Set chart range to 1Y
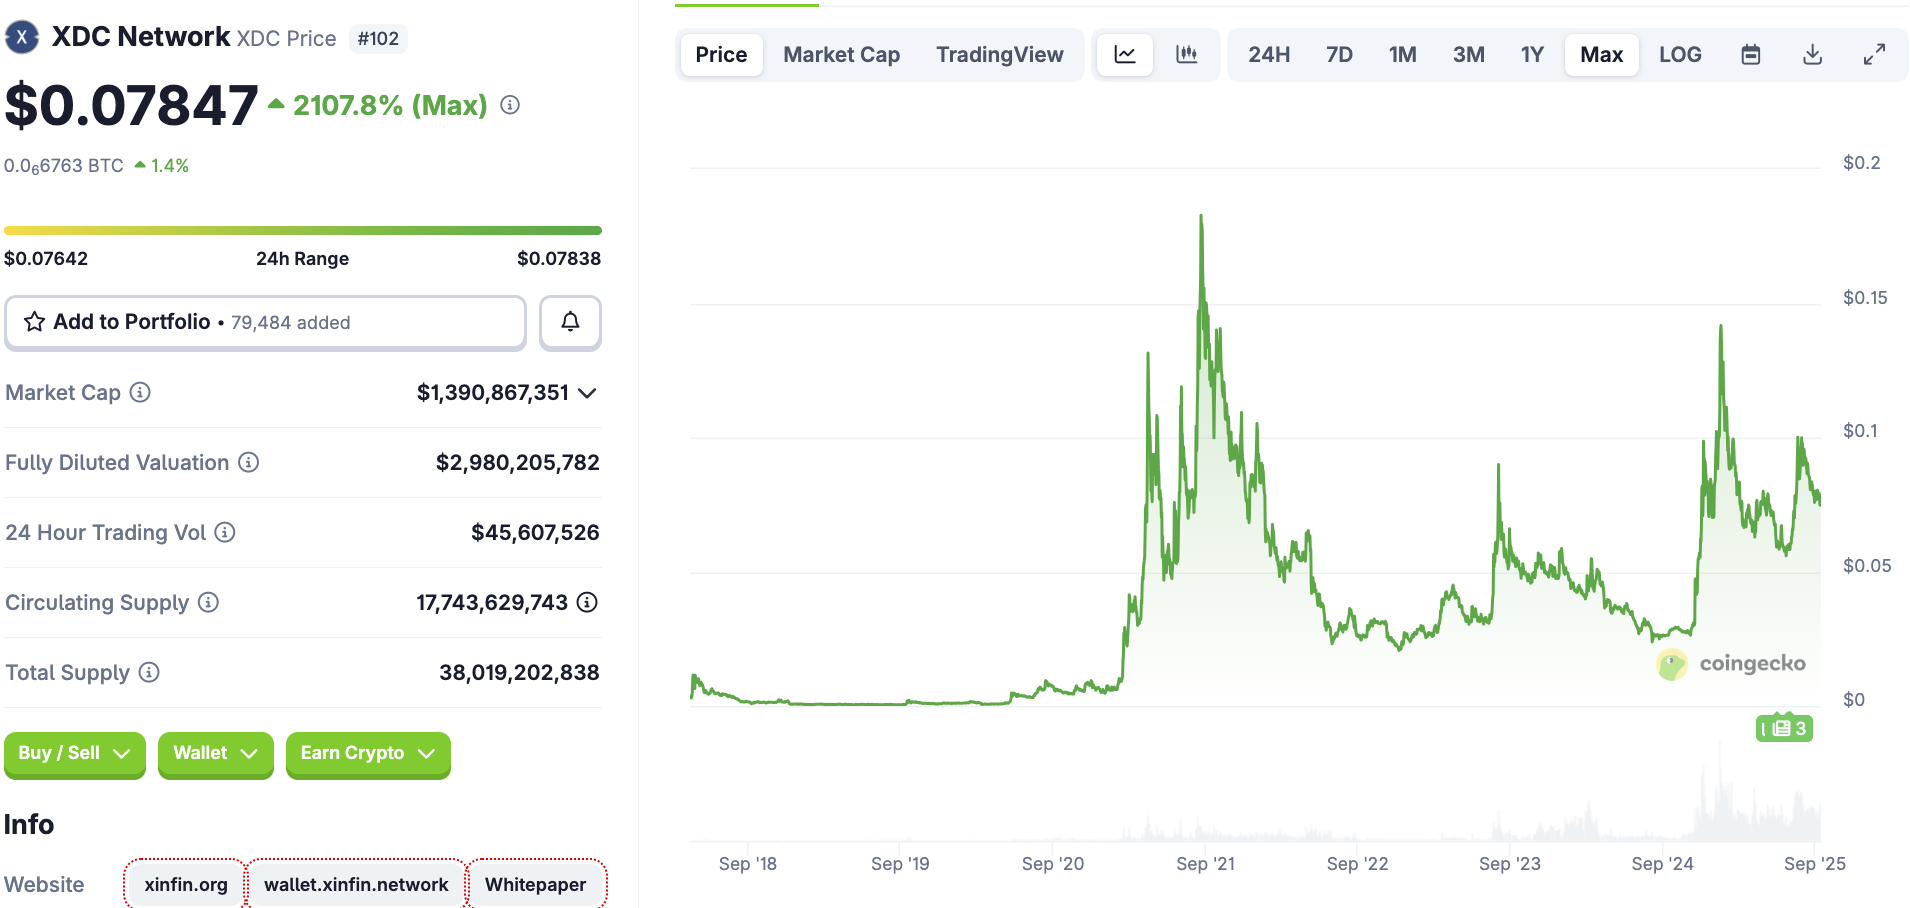The image size is (1910, 908). tap(1532, 55)
